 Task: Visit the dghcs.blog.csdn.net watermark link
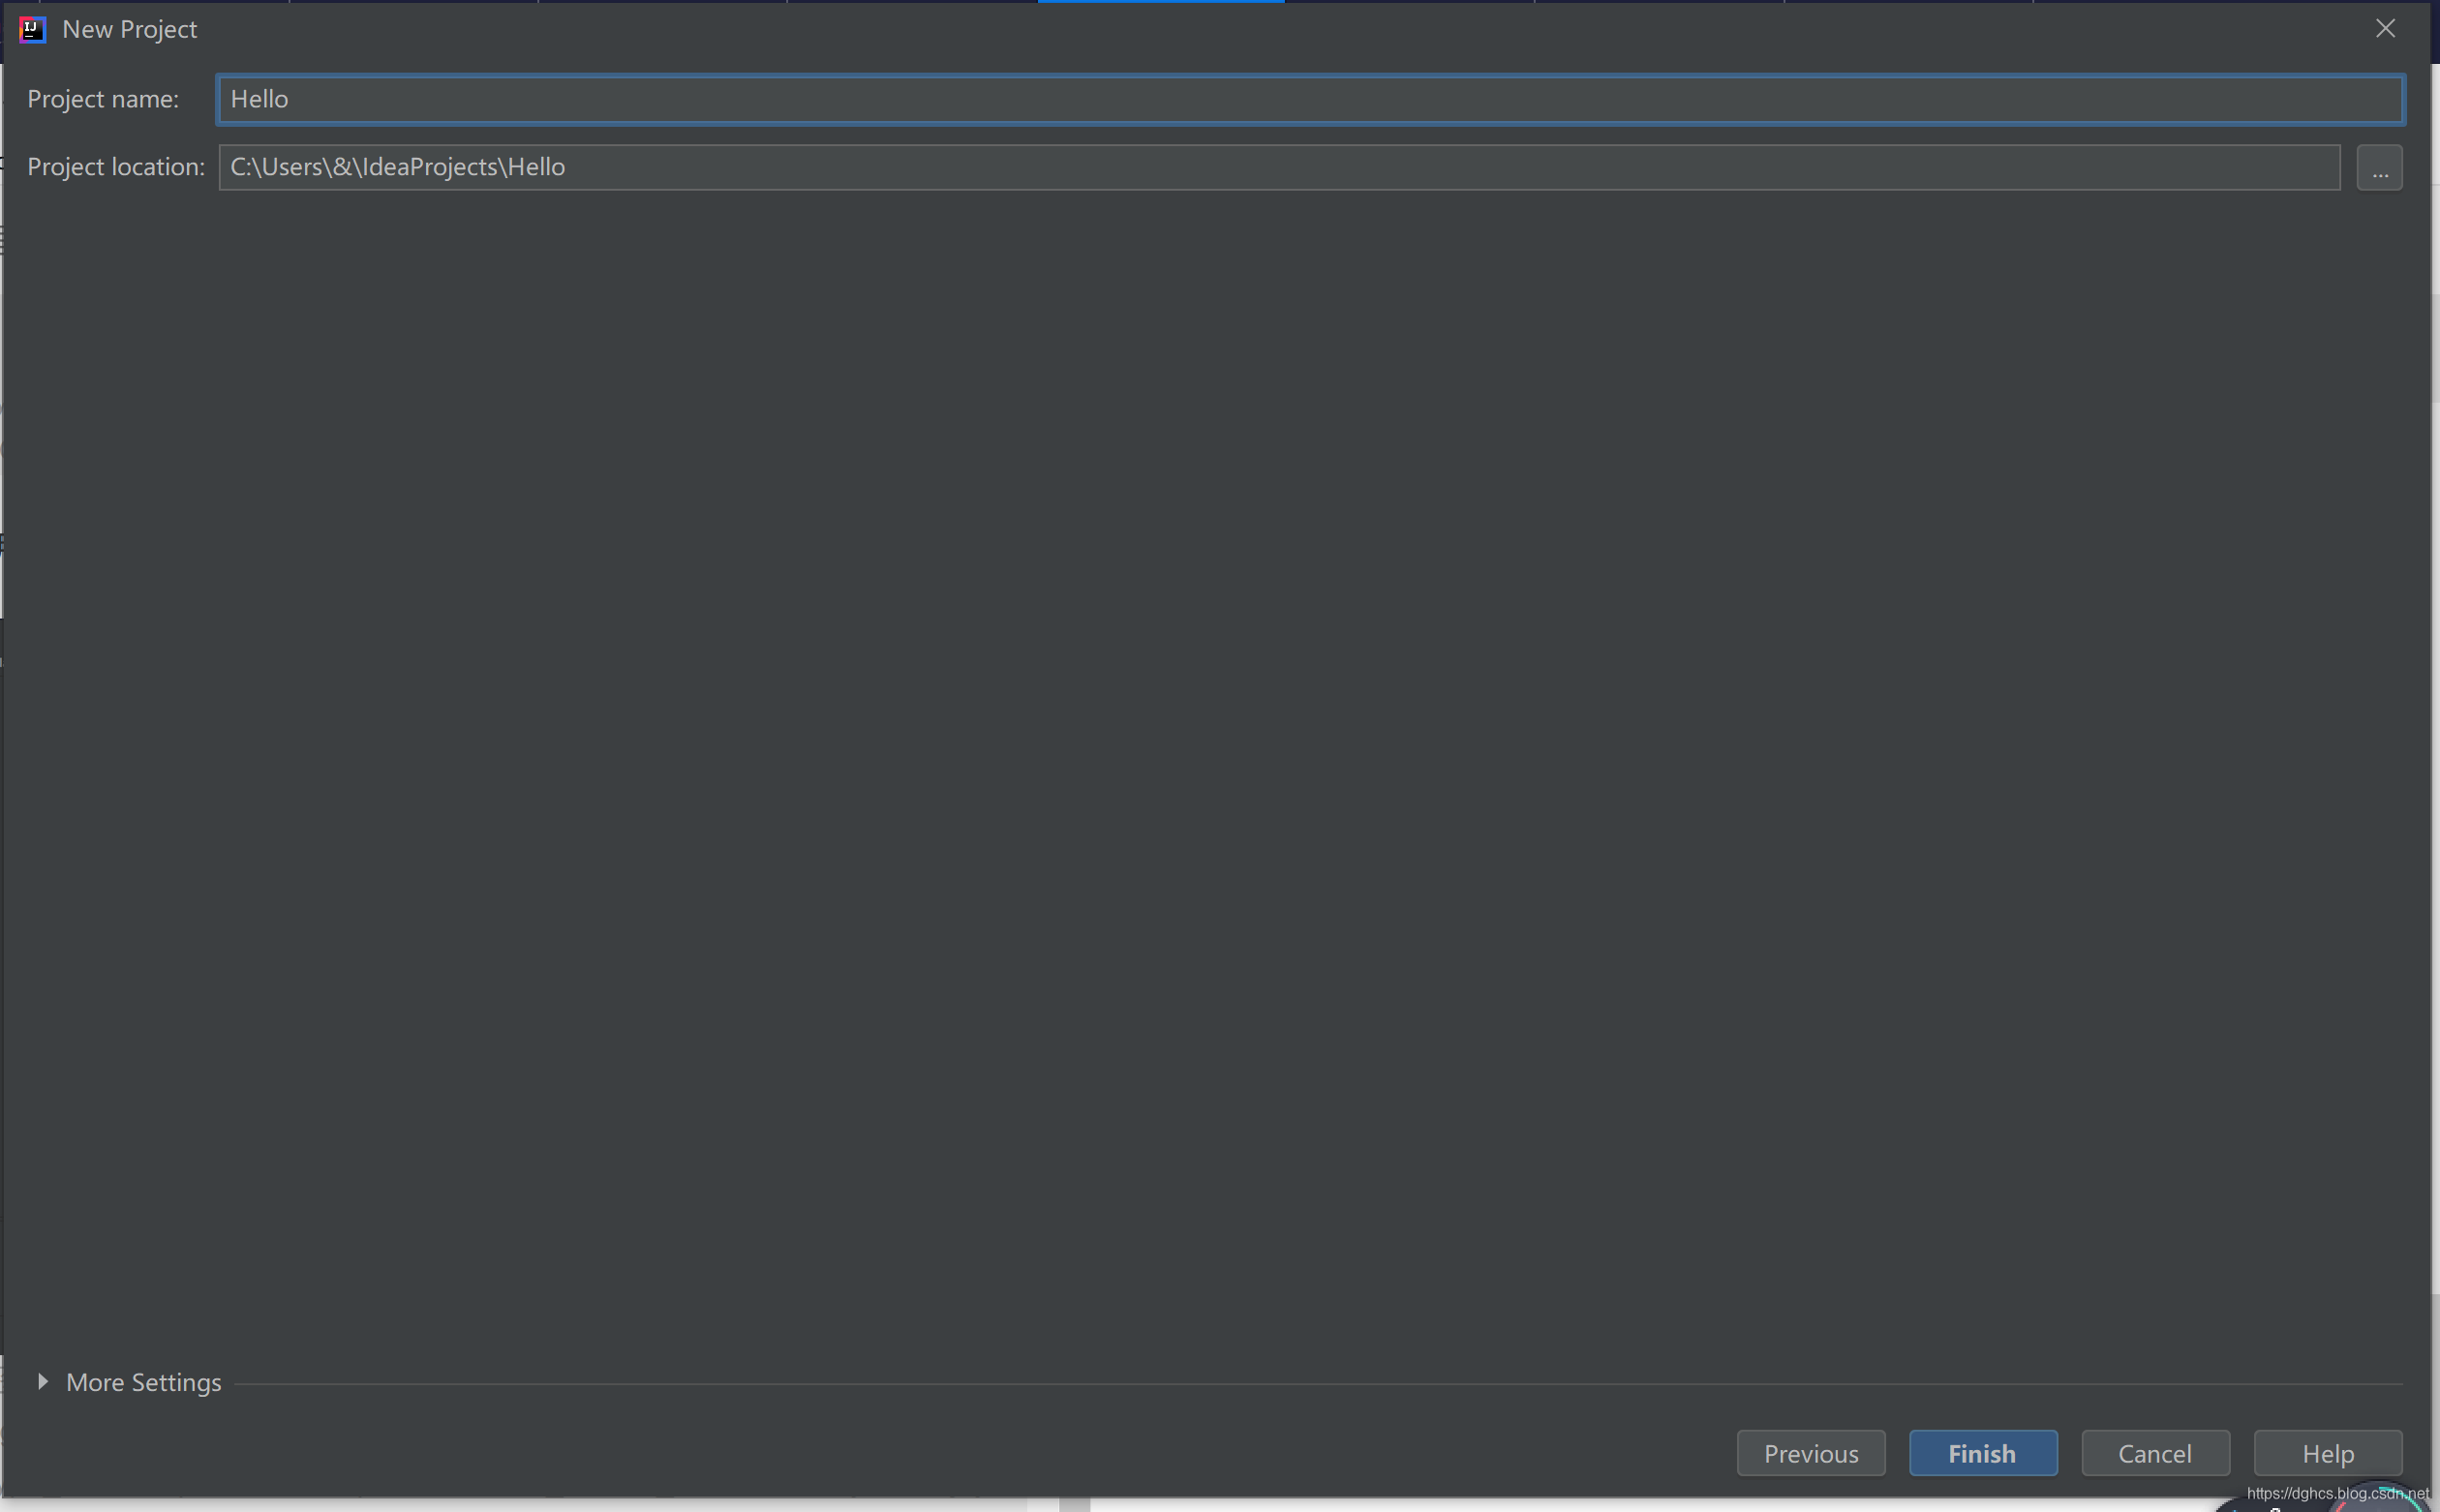point(2337,1492)
